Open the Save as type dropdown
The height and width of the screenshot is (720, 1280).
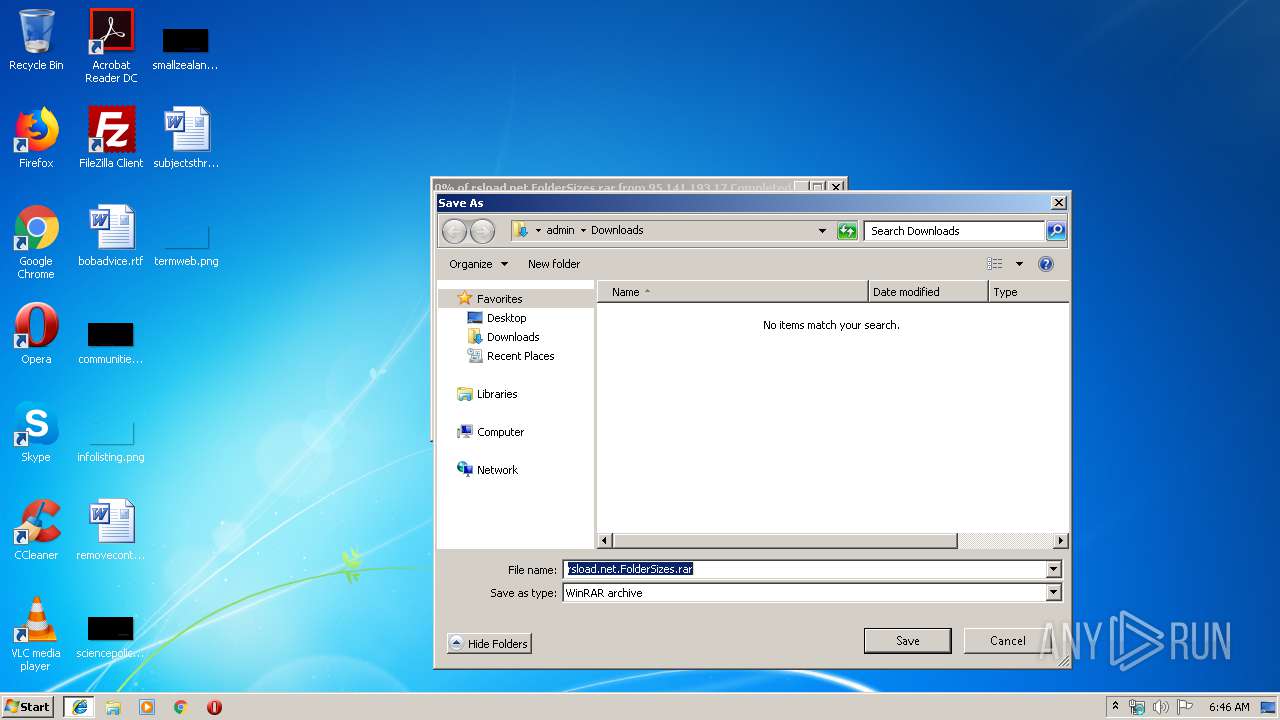[1053, 593]
